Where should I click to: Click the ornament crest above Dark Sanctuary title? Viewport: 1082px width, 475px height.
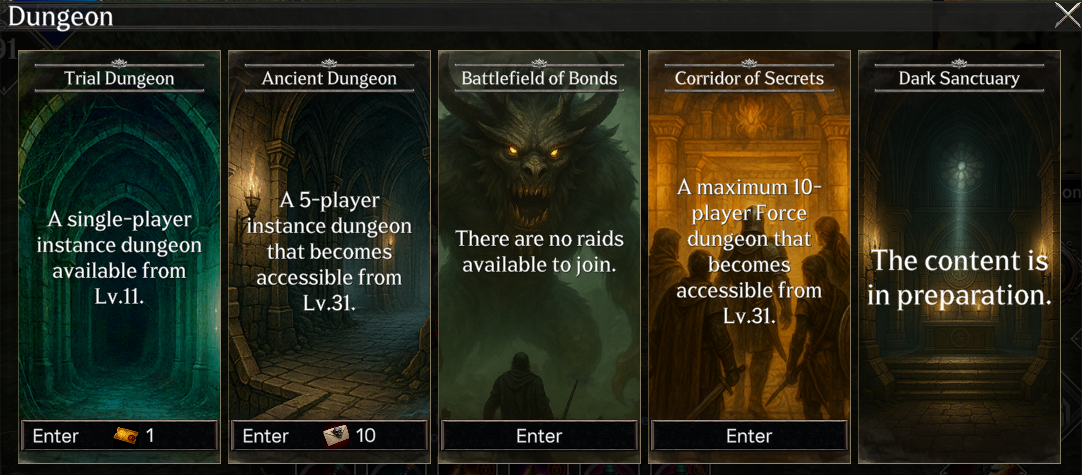pos(958,63)
